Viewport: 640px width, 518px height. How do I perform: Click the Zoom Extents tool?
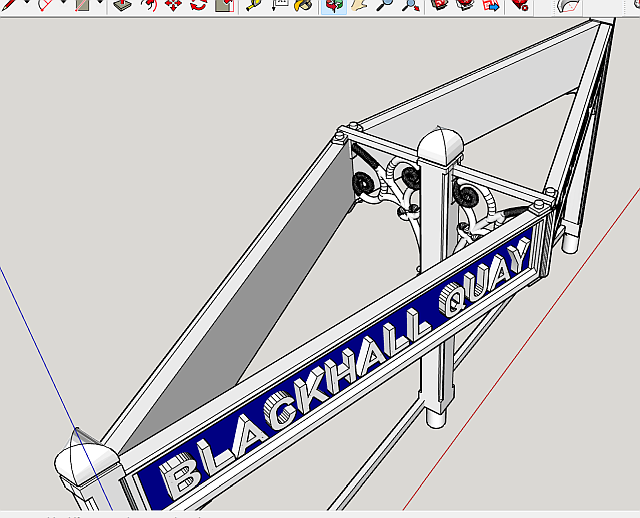coord(411,5)
